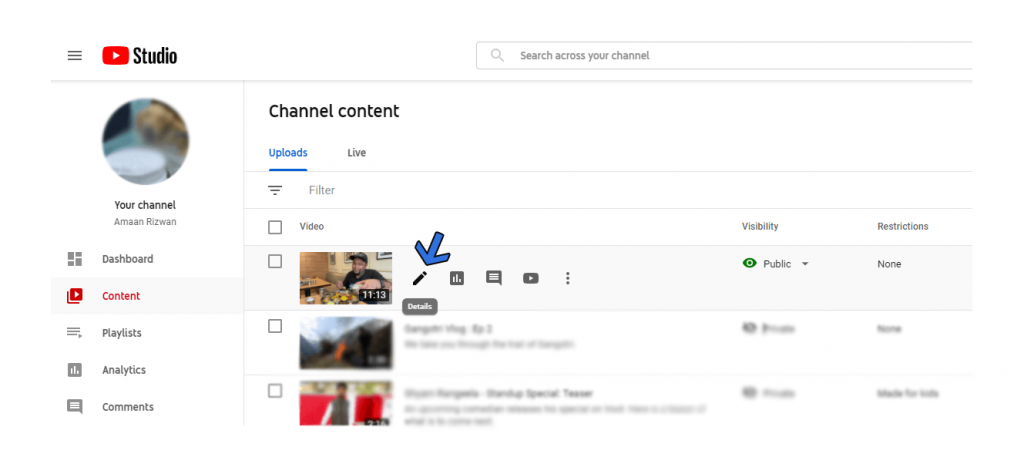1024x457 pixels.
Task: Click the pencil Details icon
Action: point(420,279)
